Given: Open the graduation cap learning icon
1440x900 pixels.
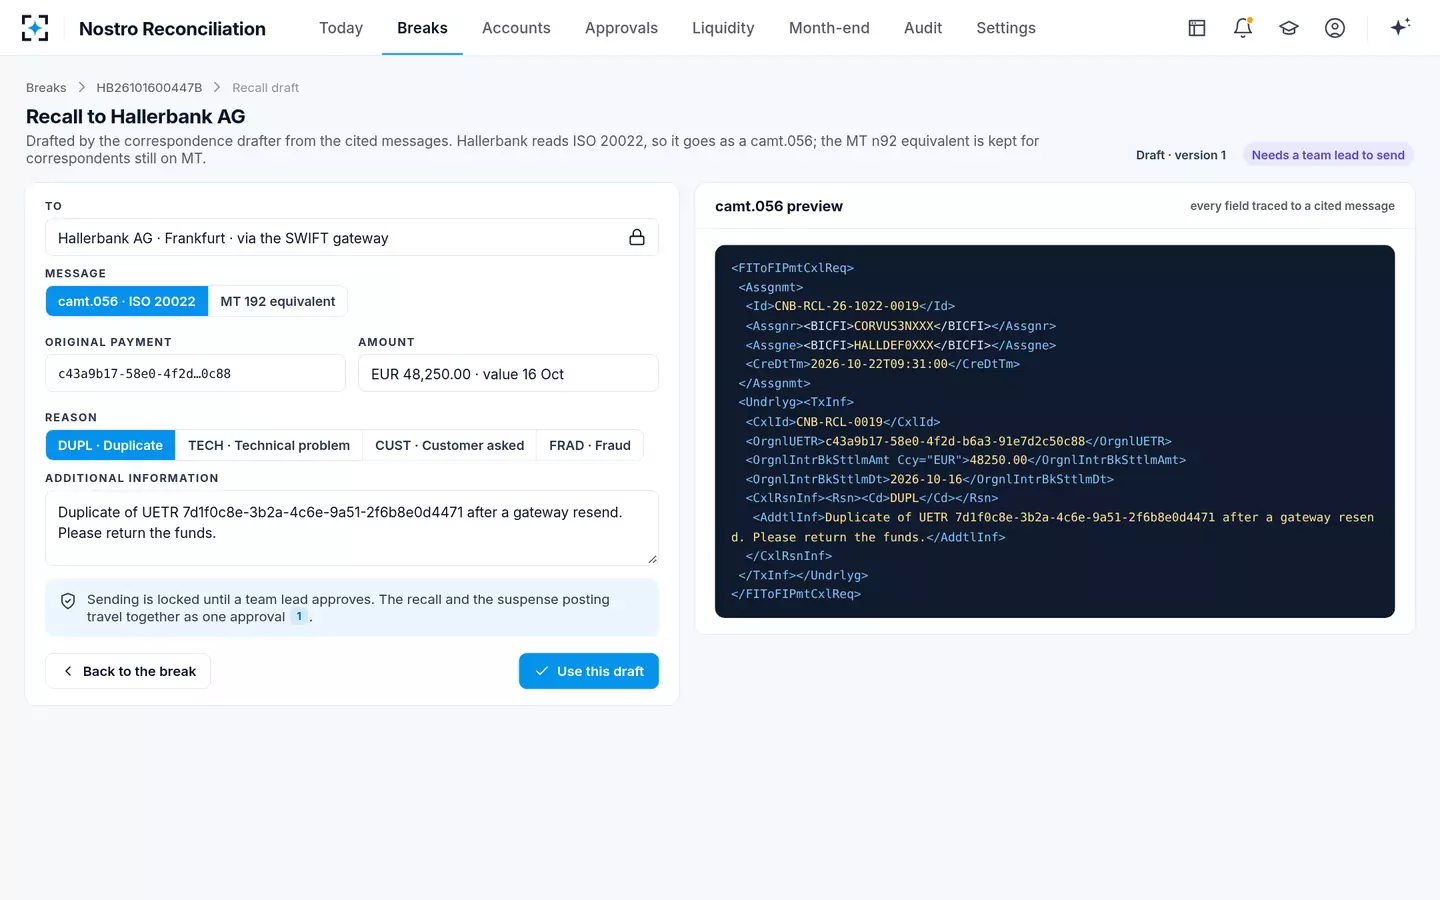Looking at the screenshot, I should point(1289,28).
